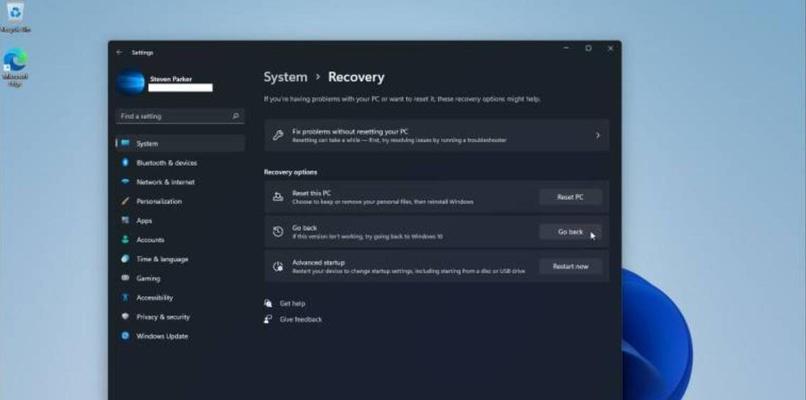Click the Advanced startup title text
The width and height of the screenshot is (806, 400).
pyautogui.click(x=318, y=263)
